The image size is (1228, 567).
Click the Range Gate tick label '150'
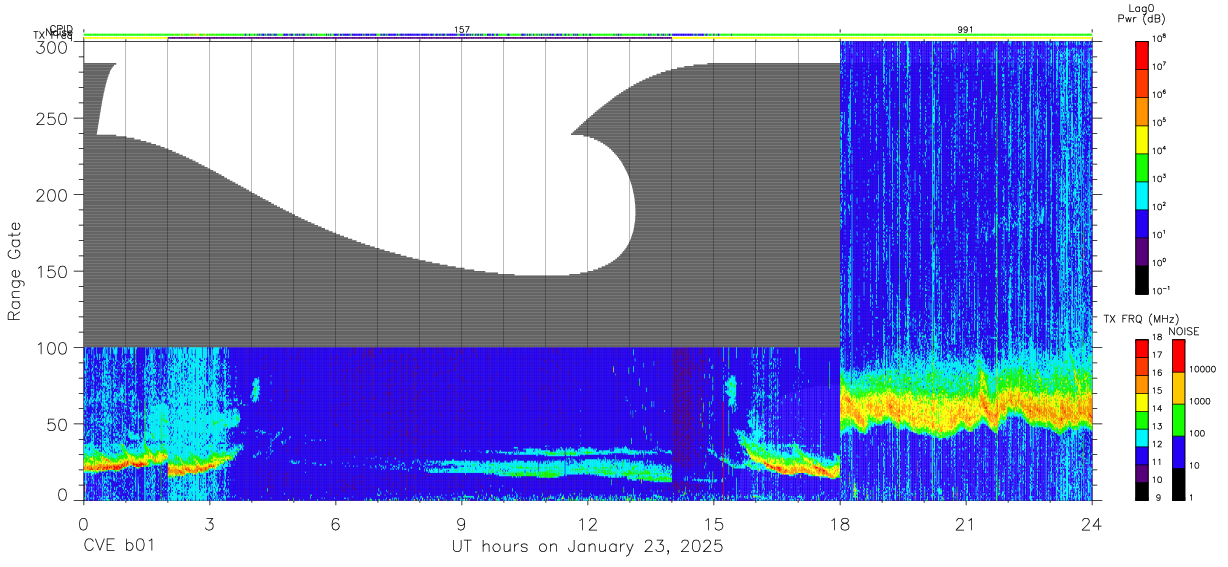(x=53, y=271)
